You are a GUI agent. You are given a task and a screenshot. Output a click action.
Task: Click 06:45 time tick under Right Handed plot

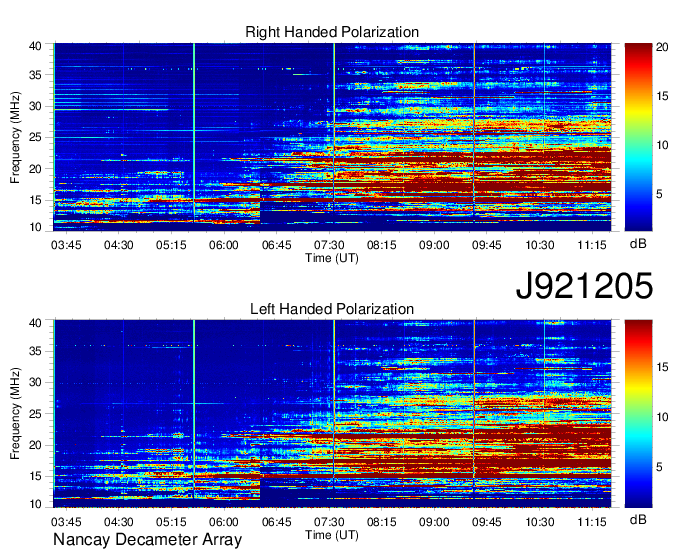point(277,245)
